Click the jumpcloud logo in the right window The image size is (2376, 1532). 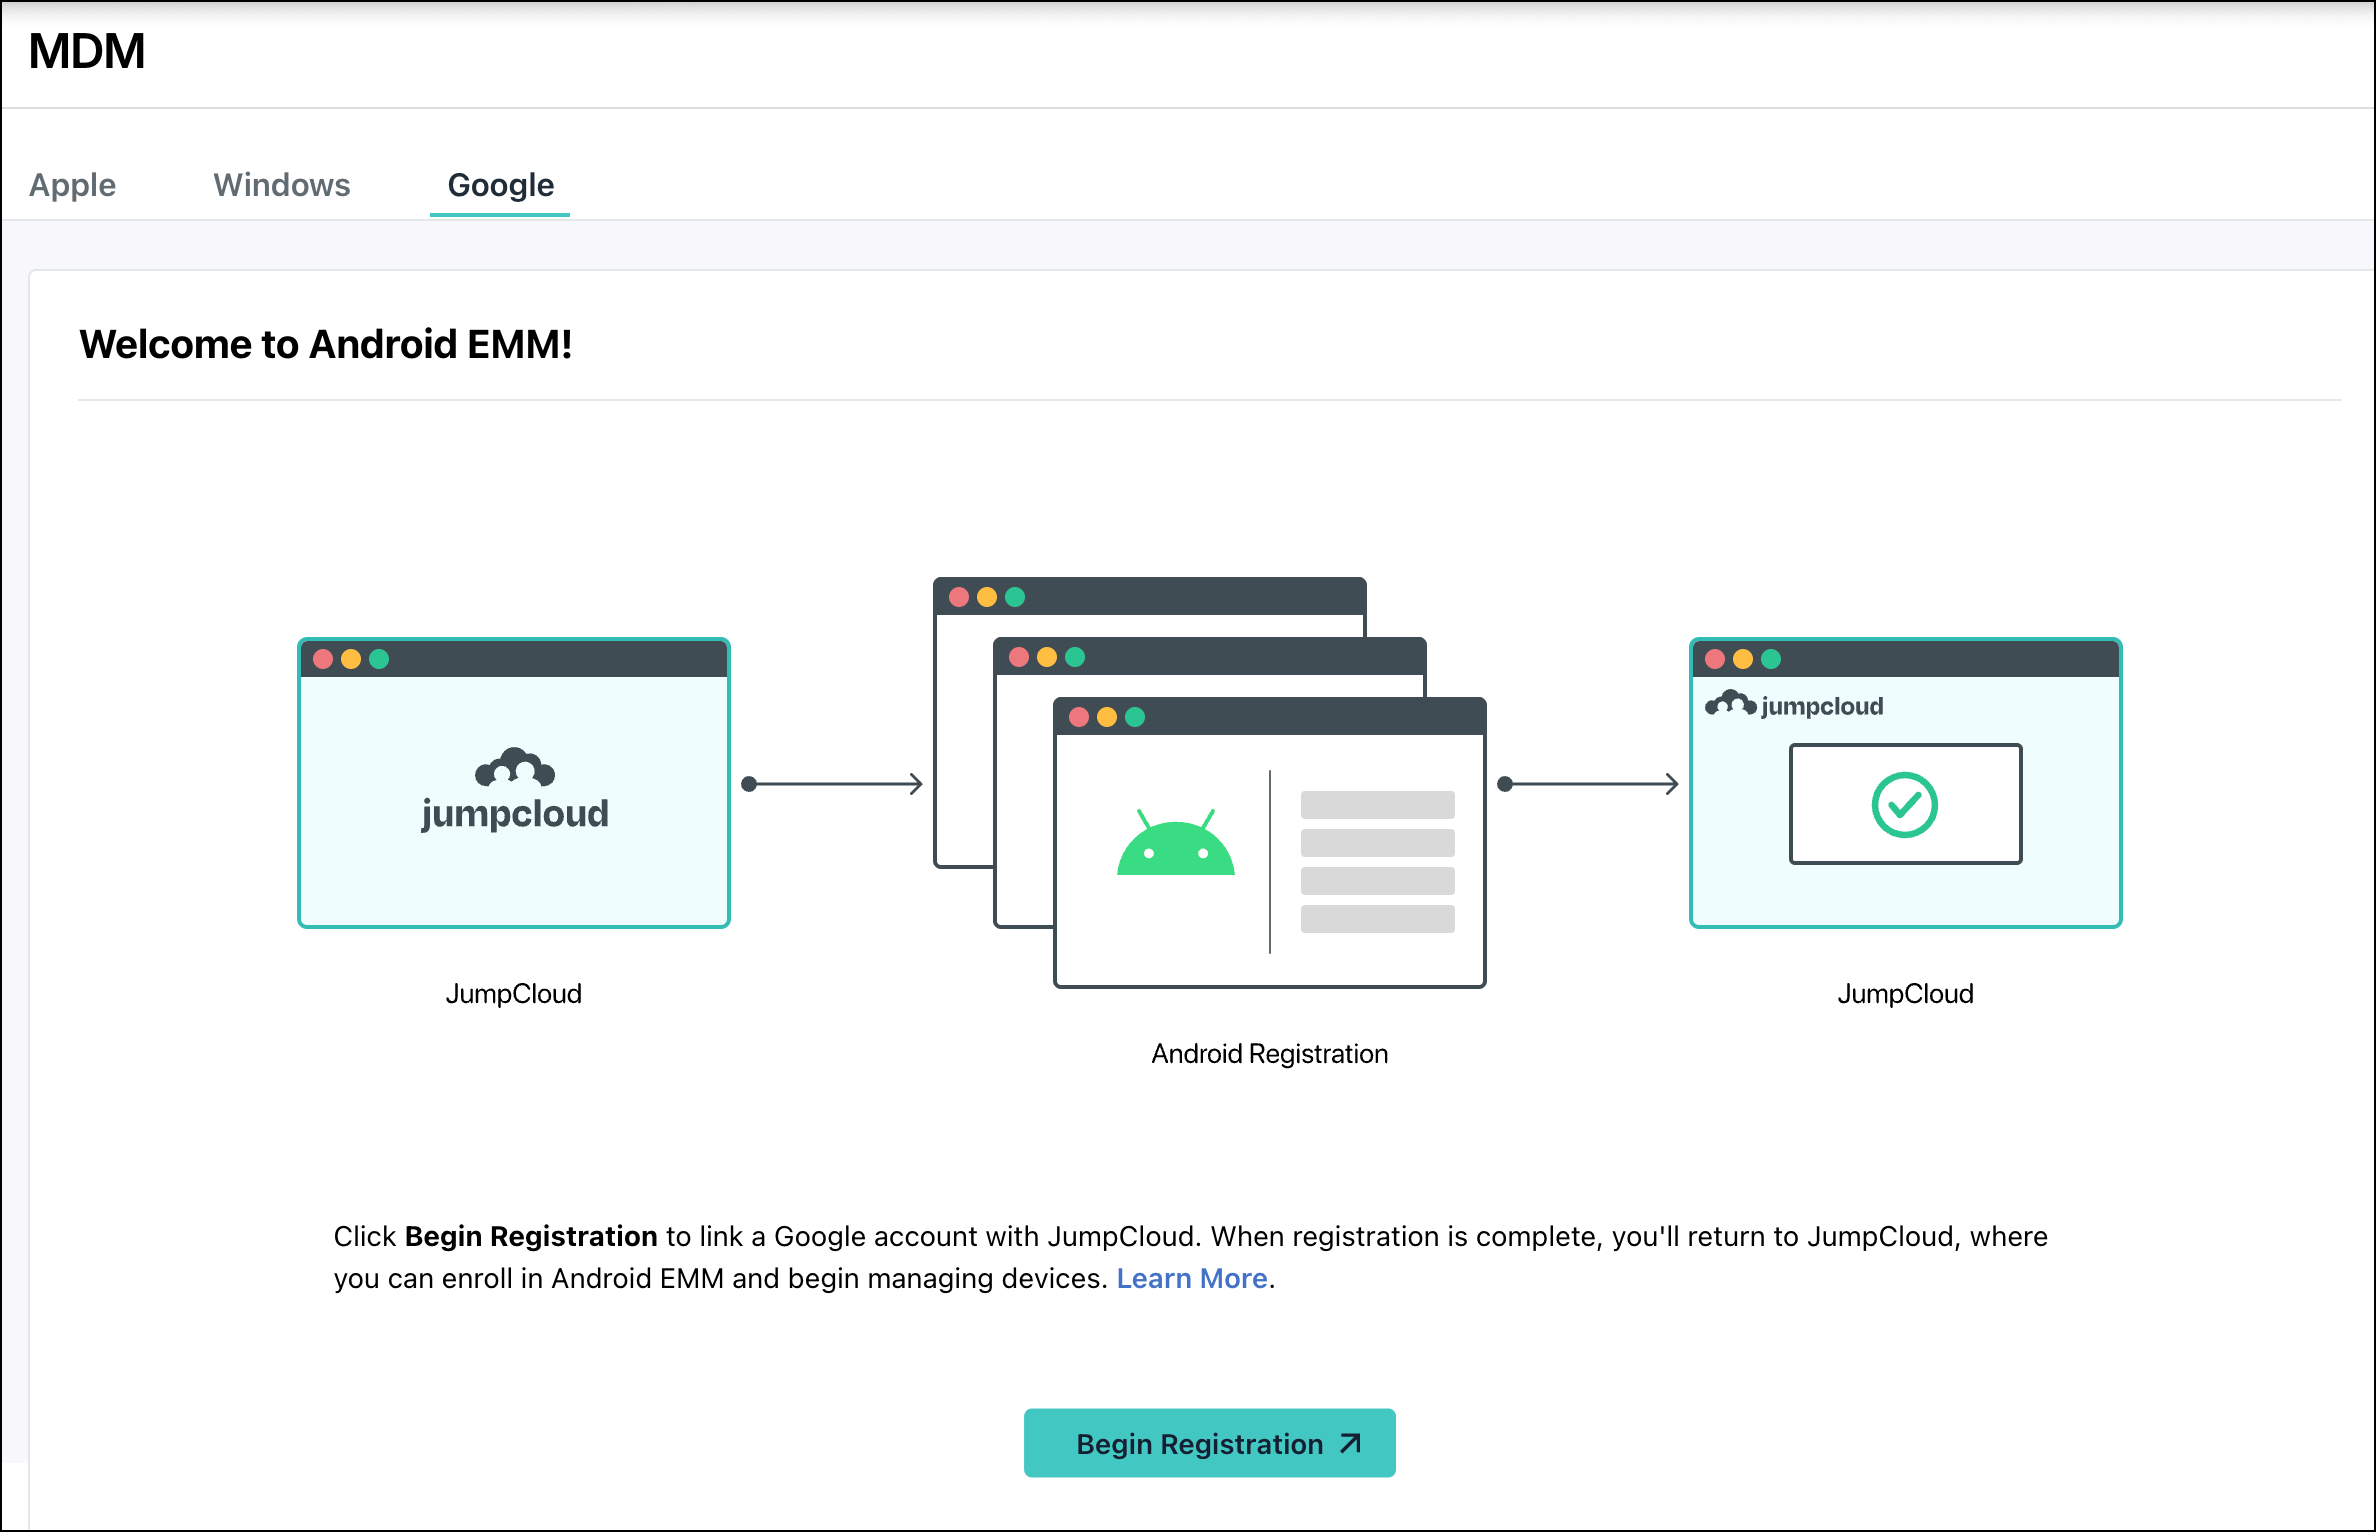tap(1795, 704)
